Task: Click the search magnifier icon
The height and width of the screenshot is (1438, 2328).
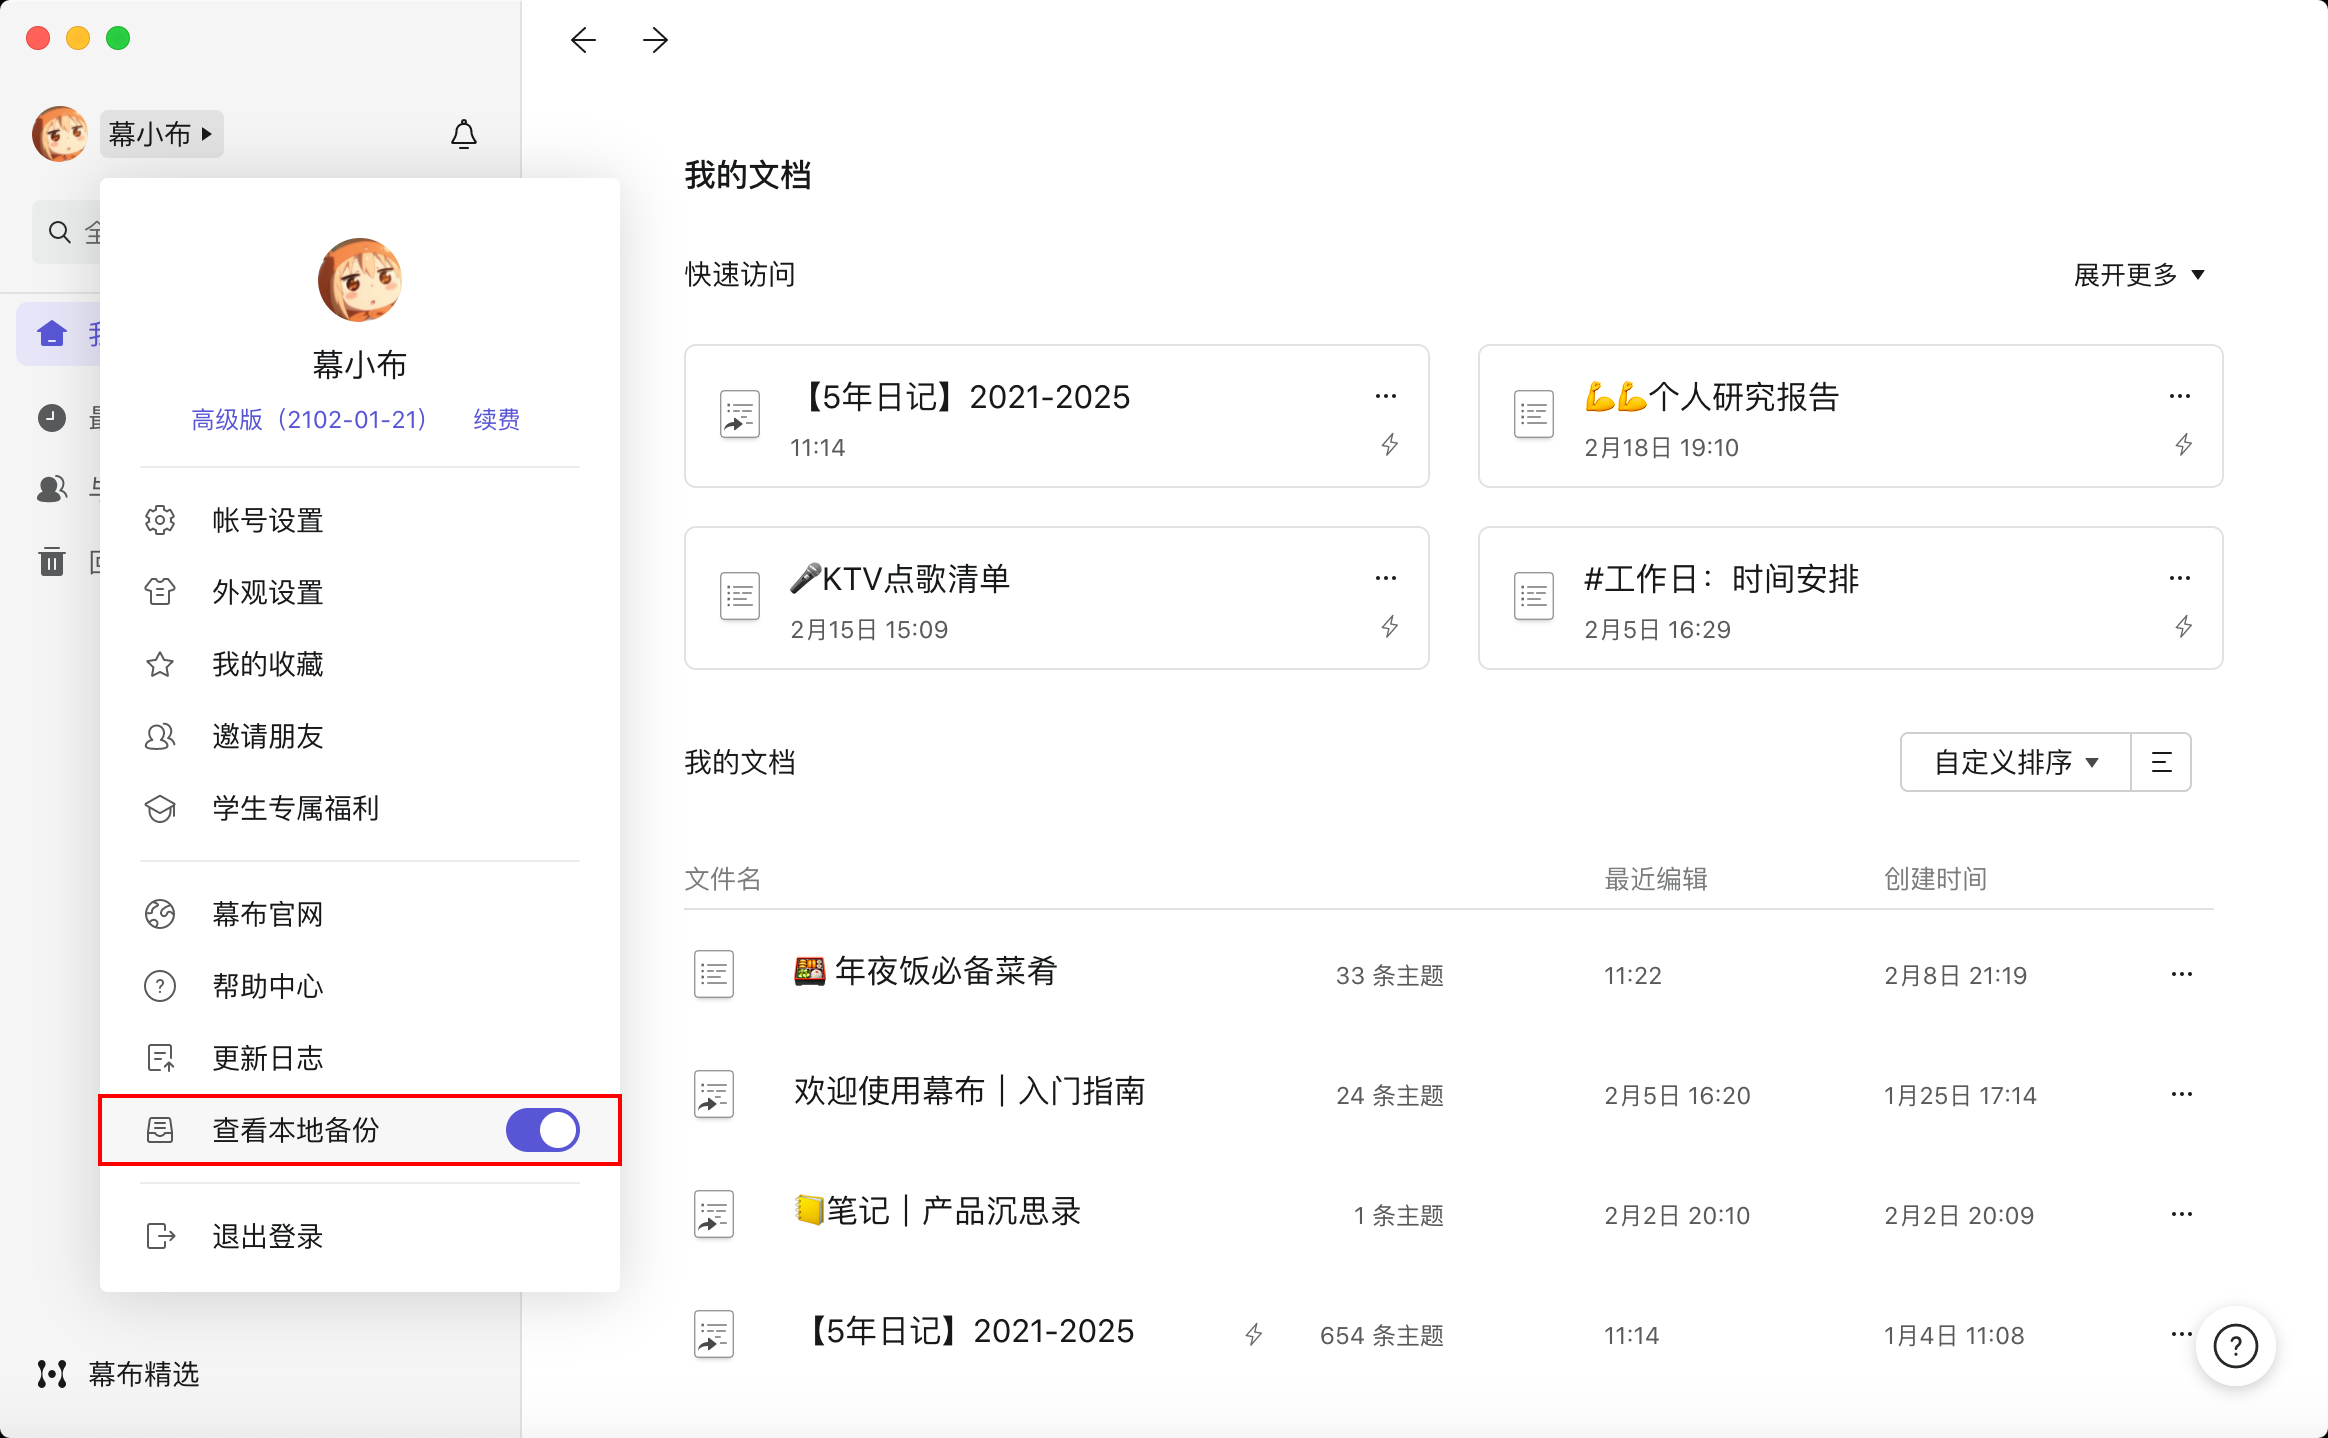Action: point(60,232)
